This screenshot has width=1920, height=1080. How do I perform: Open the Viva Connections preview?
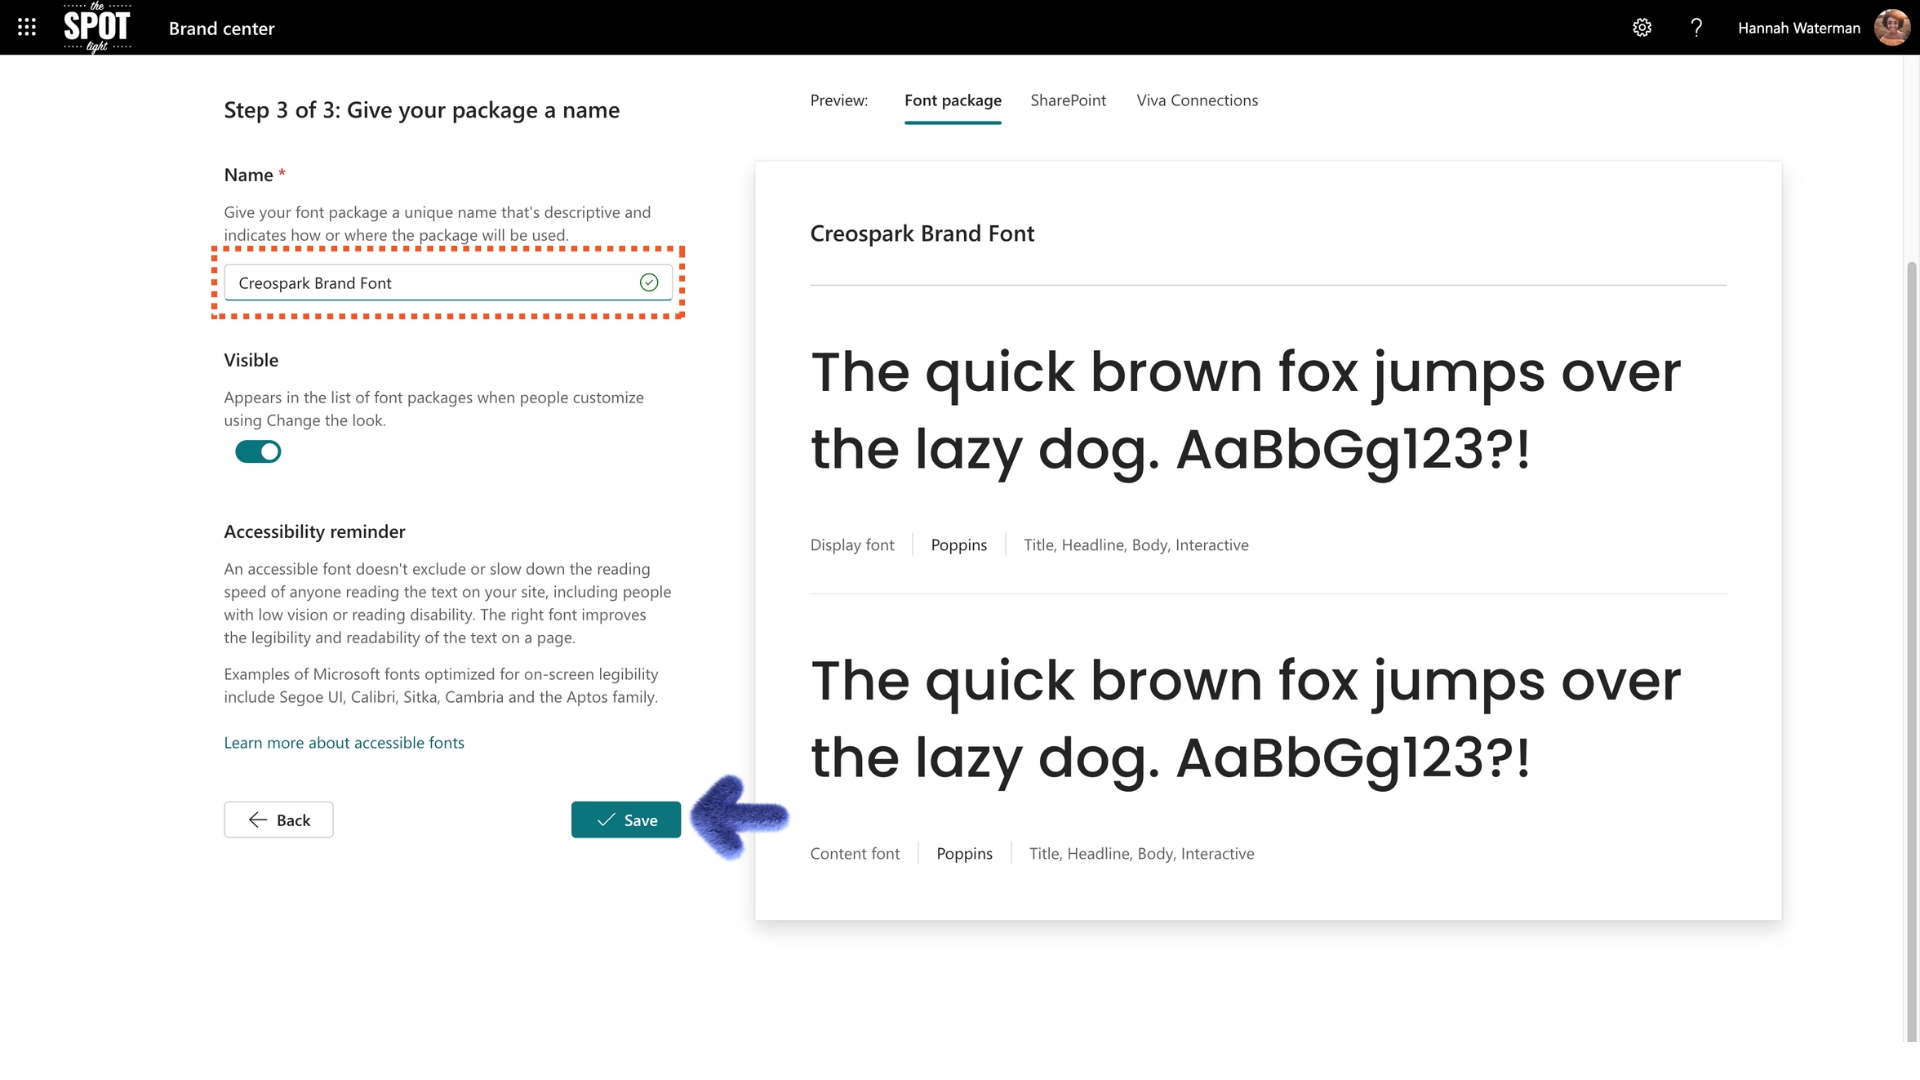pyautogui.click(x=1196, y=100)
